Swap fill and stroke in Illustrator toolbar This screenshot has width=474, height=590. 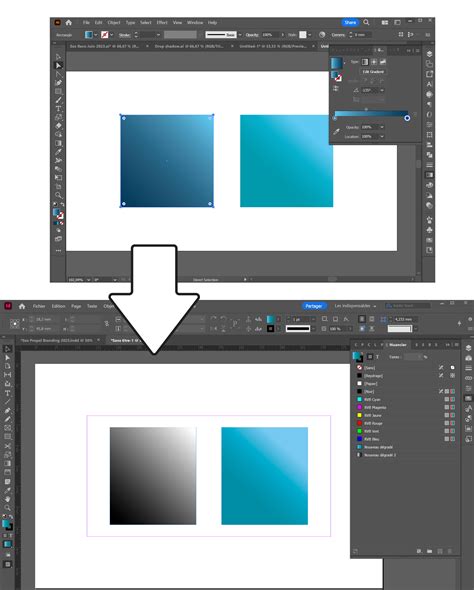tap(62, 204)
